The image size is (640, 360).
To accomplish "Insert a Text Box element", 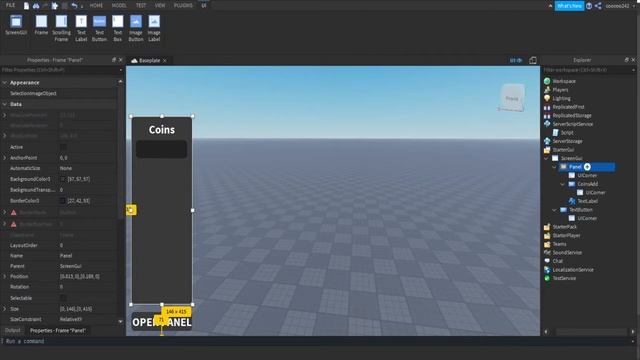I will [x=118, y=28].
